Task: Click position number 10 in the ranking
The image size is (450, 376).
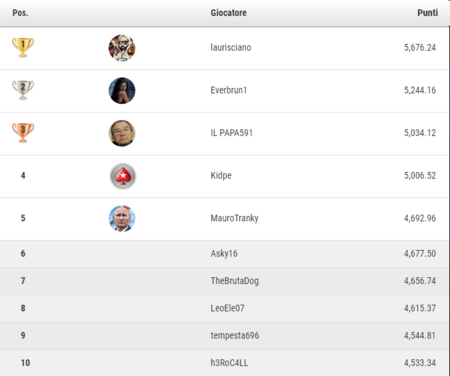Action: point(25,363)
